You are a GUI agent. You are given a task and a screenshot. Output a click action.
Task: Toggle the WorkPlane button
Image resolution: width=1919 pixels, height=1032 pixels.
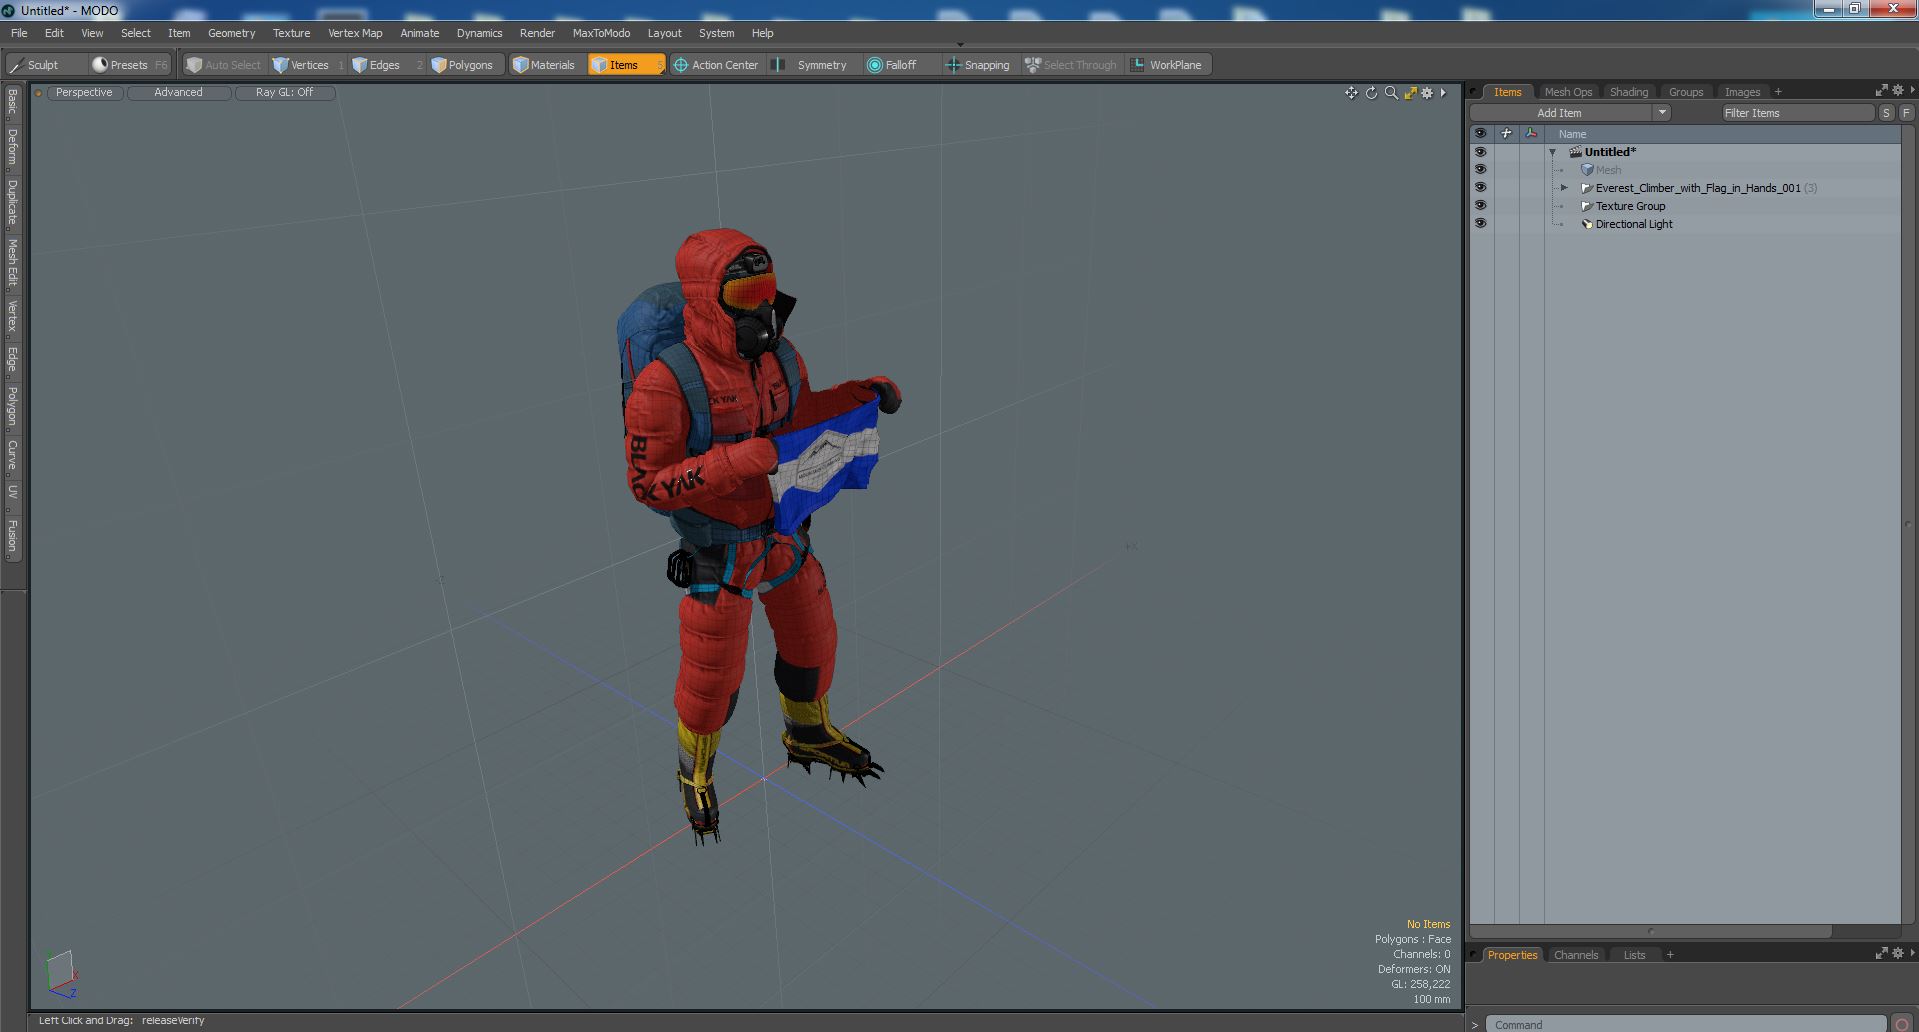tap(1168, 65)
